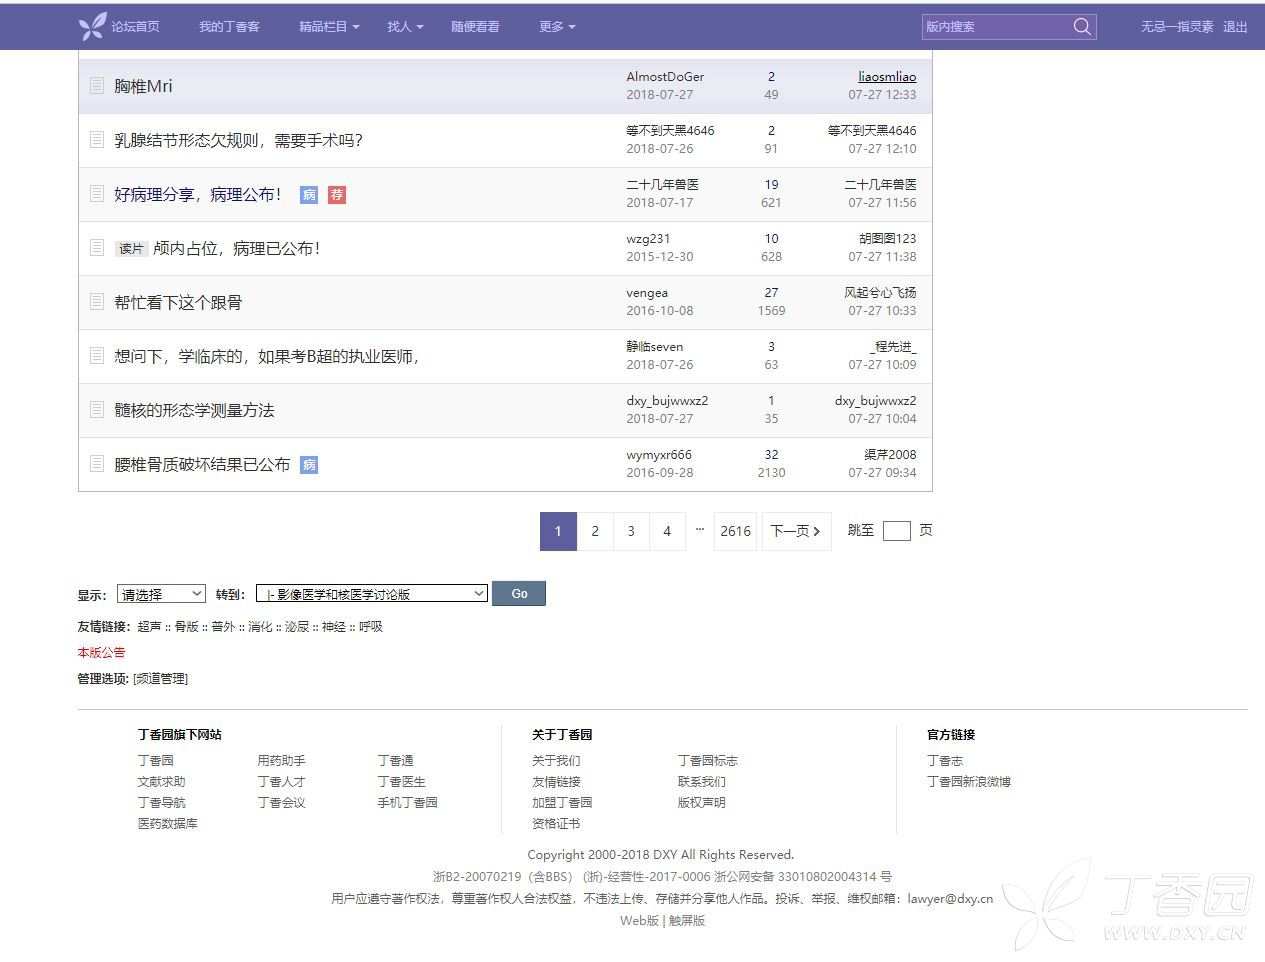Focus the 版内搜索 search field
1265x962 pixels.
pos(995,27)
